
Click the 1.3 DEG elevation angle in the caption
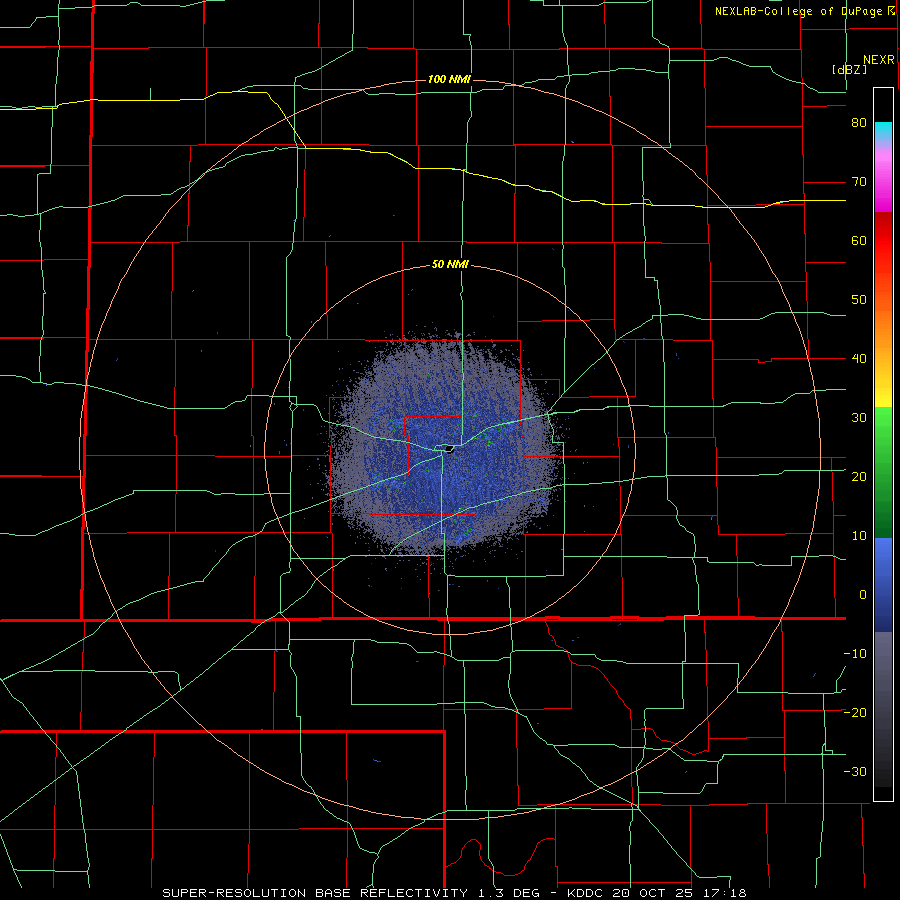point(511,893)
